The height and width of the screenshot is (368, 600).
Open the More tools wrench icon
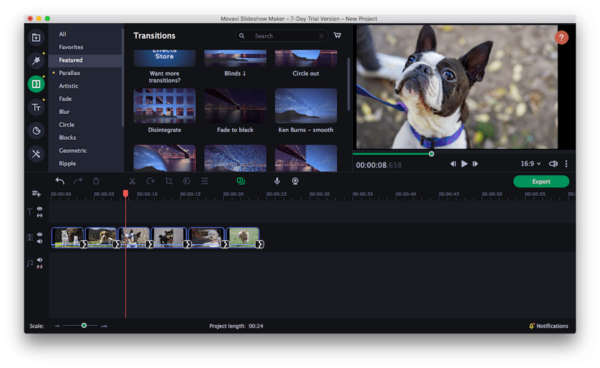(x=36, y=154)
